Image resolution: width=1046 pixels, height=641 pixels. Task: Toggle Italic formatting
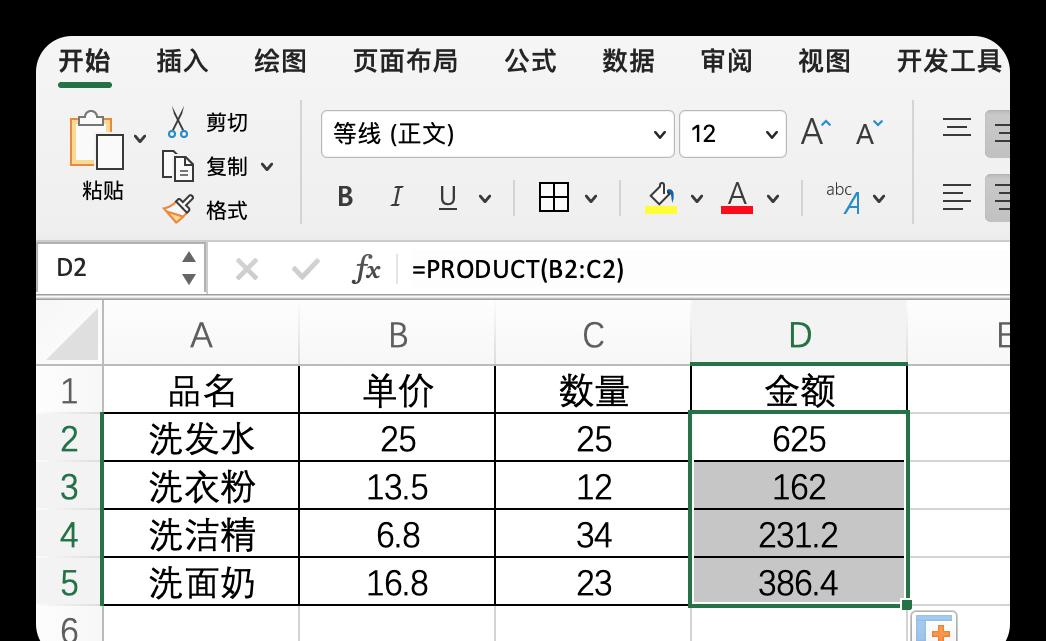point(396,197)
